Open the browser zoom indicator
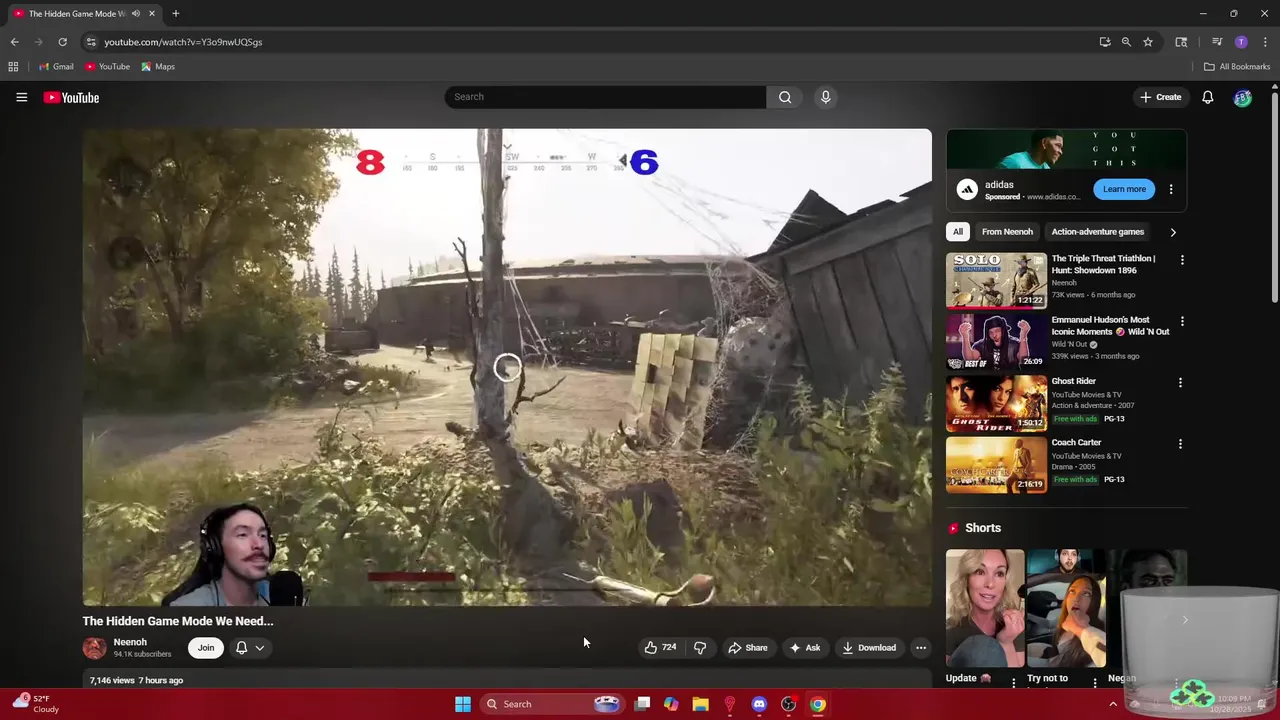This screenshot has height=720, width=1280. coord(1126,42)
